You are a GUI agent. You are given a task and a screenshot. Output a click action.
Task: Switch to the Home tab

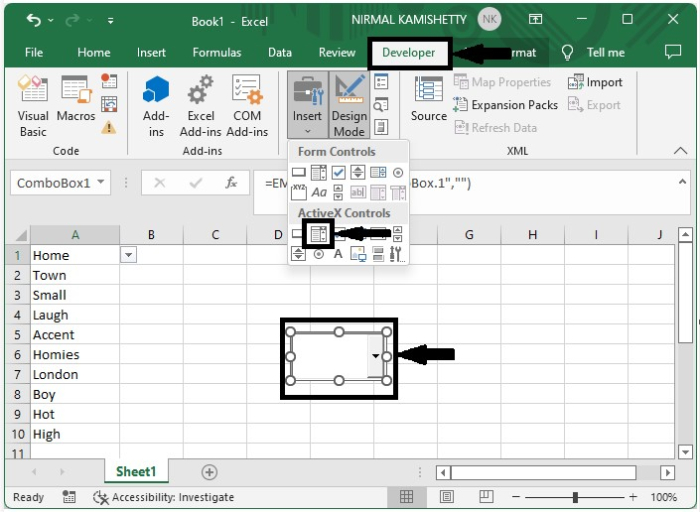[x=94, y=53]
